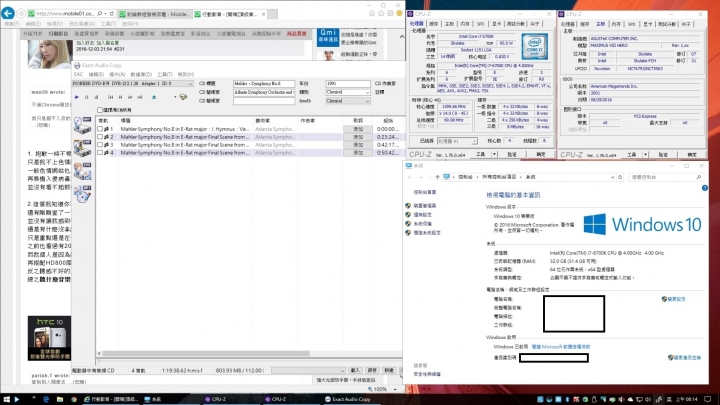Open 進階系統設定 link in System window

(x=427, y=233)
